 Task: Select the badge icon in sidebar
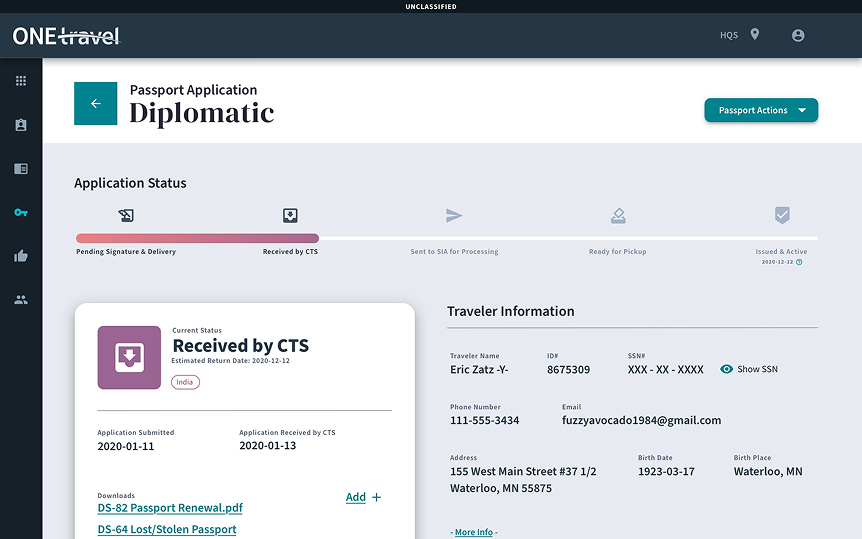pos(21,125)
